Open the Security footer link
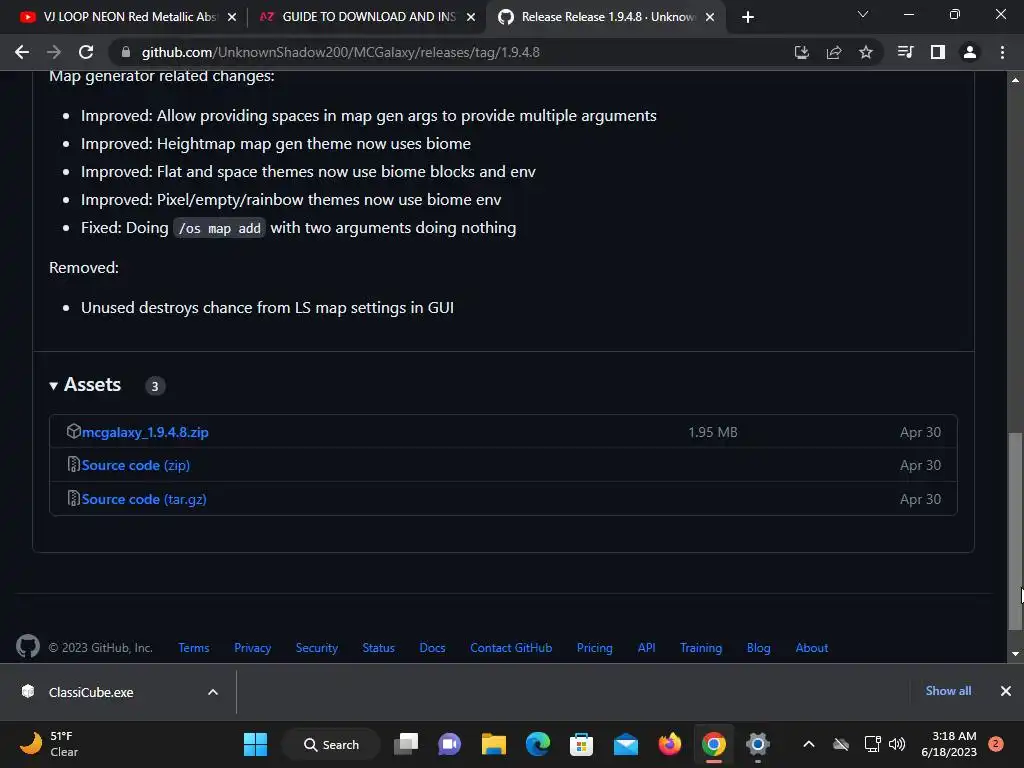 (x=317, y=648)
